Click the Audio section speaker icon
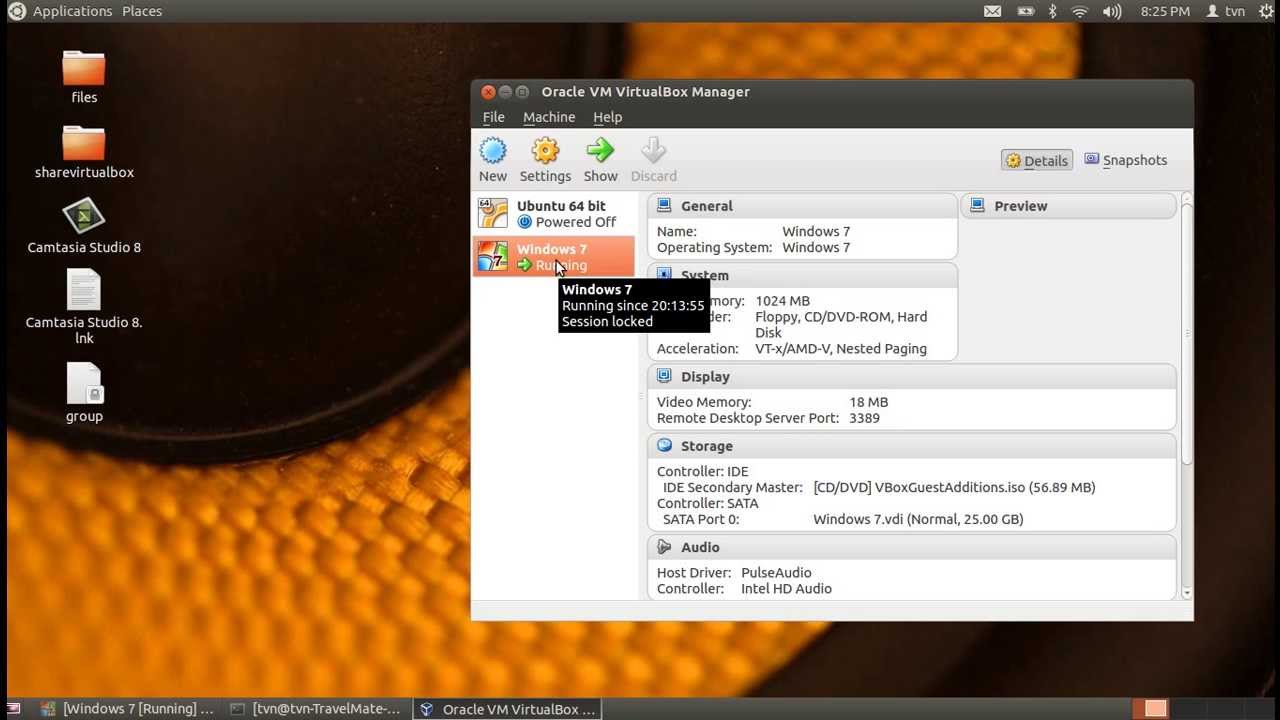1280x720 pixels. (x=664, y=547)
